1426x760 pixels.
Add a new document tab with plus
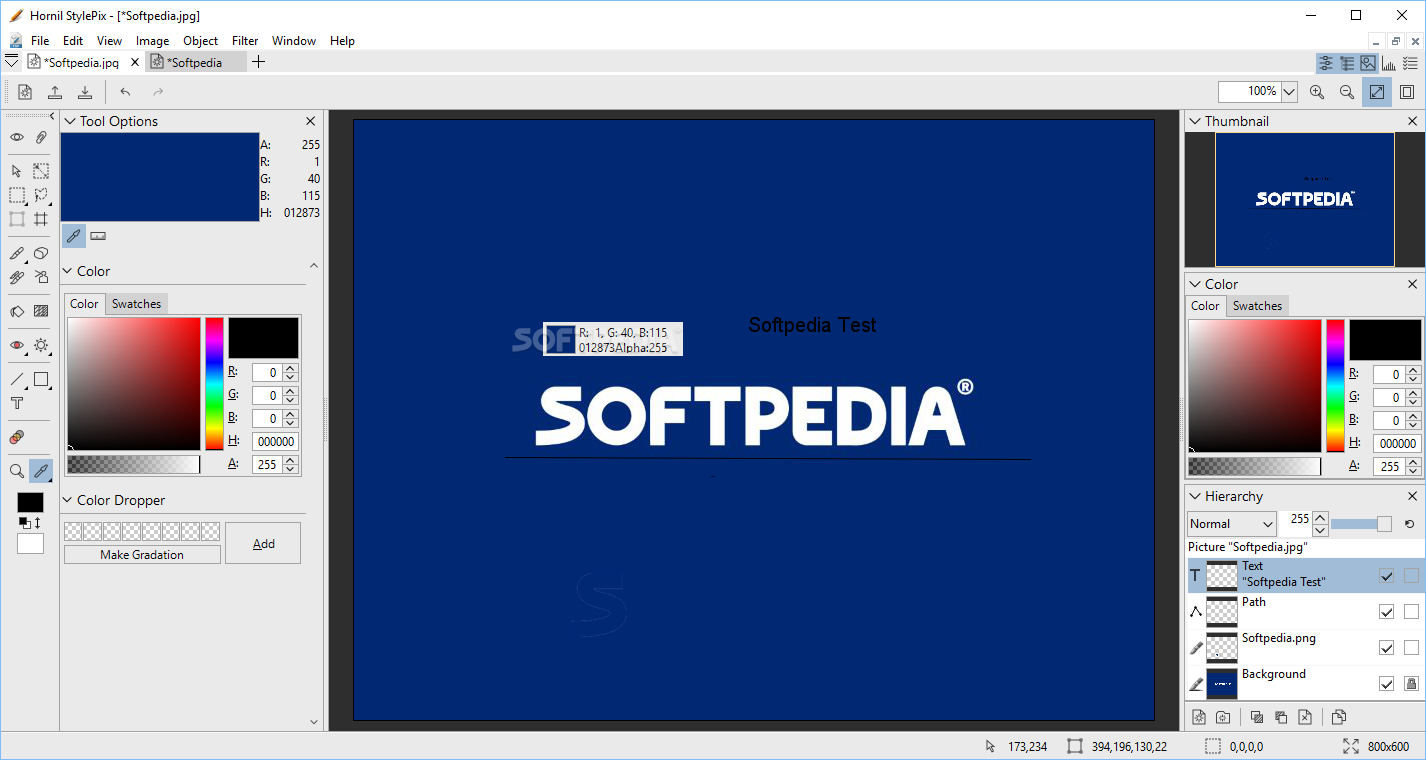259,62
